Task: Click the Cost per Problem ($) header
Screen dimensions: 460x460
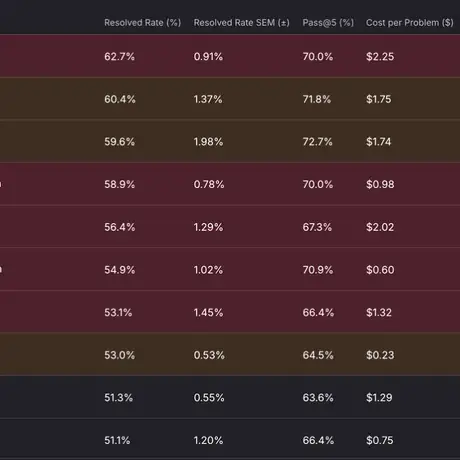Action: click(409, 23)
